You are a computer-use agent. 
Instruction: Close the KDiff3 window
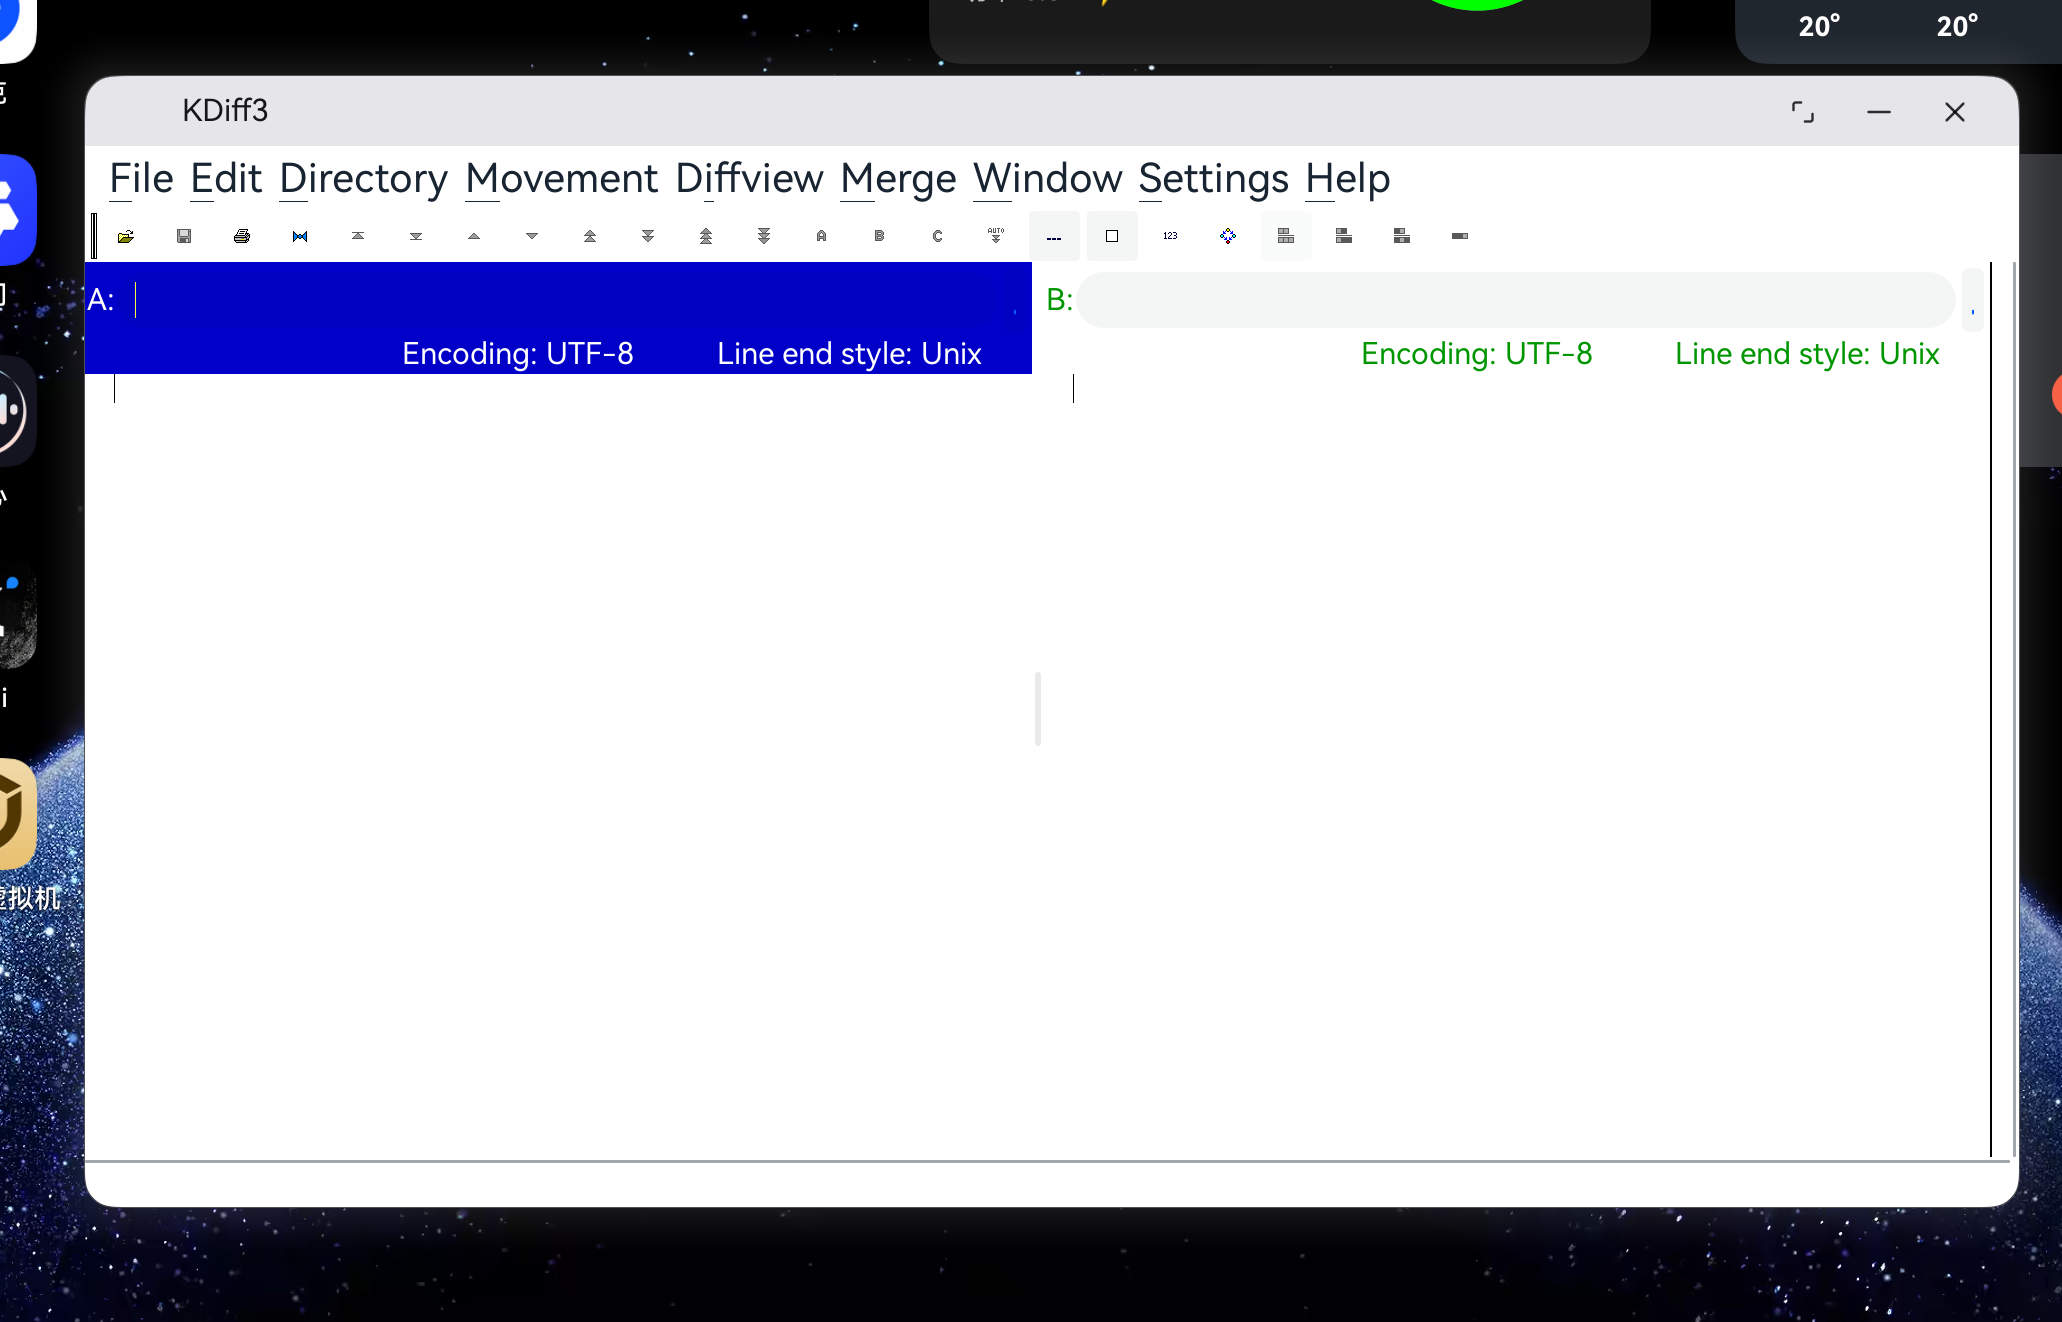(x=1954, y=112)
